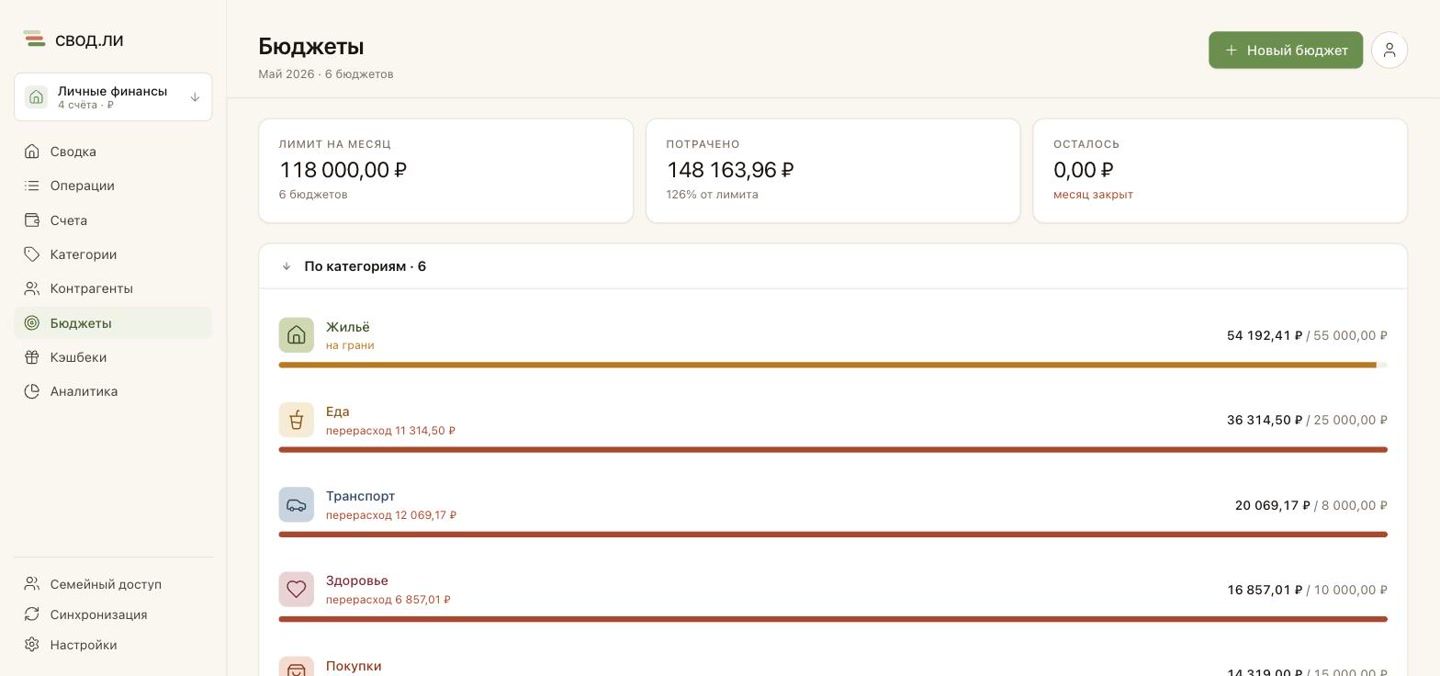Open the Личные финансы account switcher dropdown
This screenshot has height=676, width=1440.
pos(113,97)
